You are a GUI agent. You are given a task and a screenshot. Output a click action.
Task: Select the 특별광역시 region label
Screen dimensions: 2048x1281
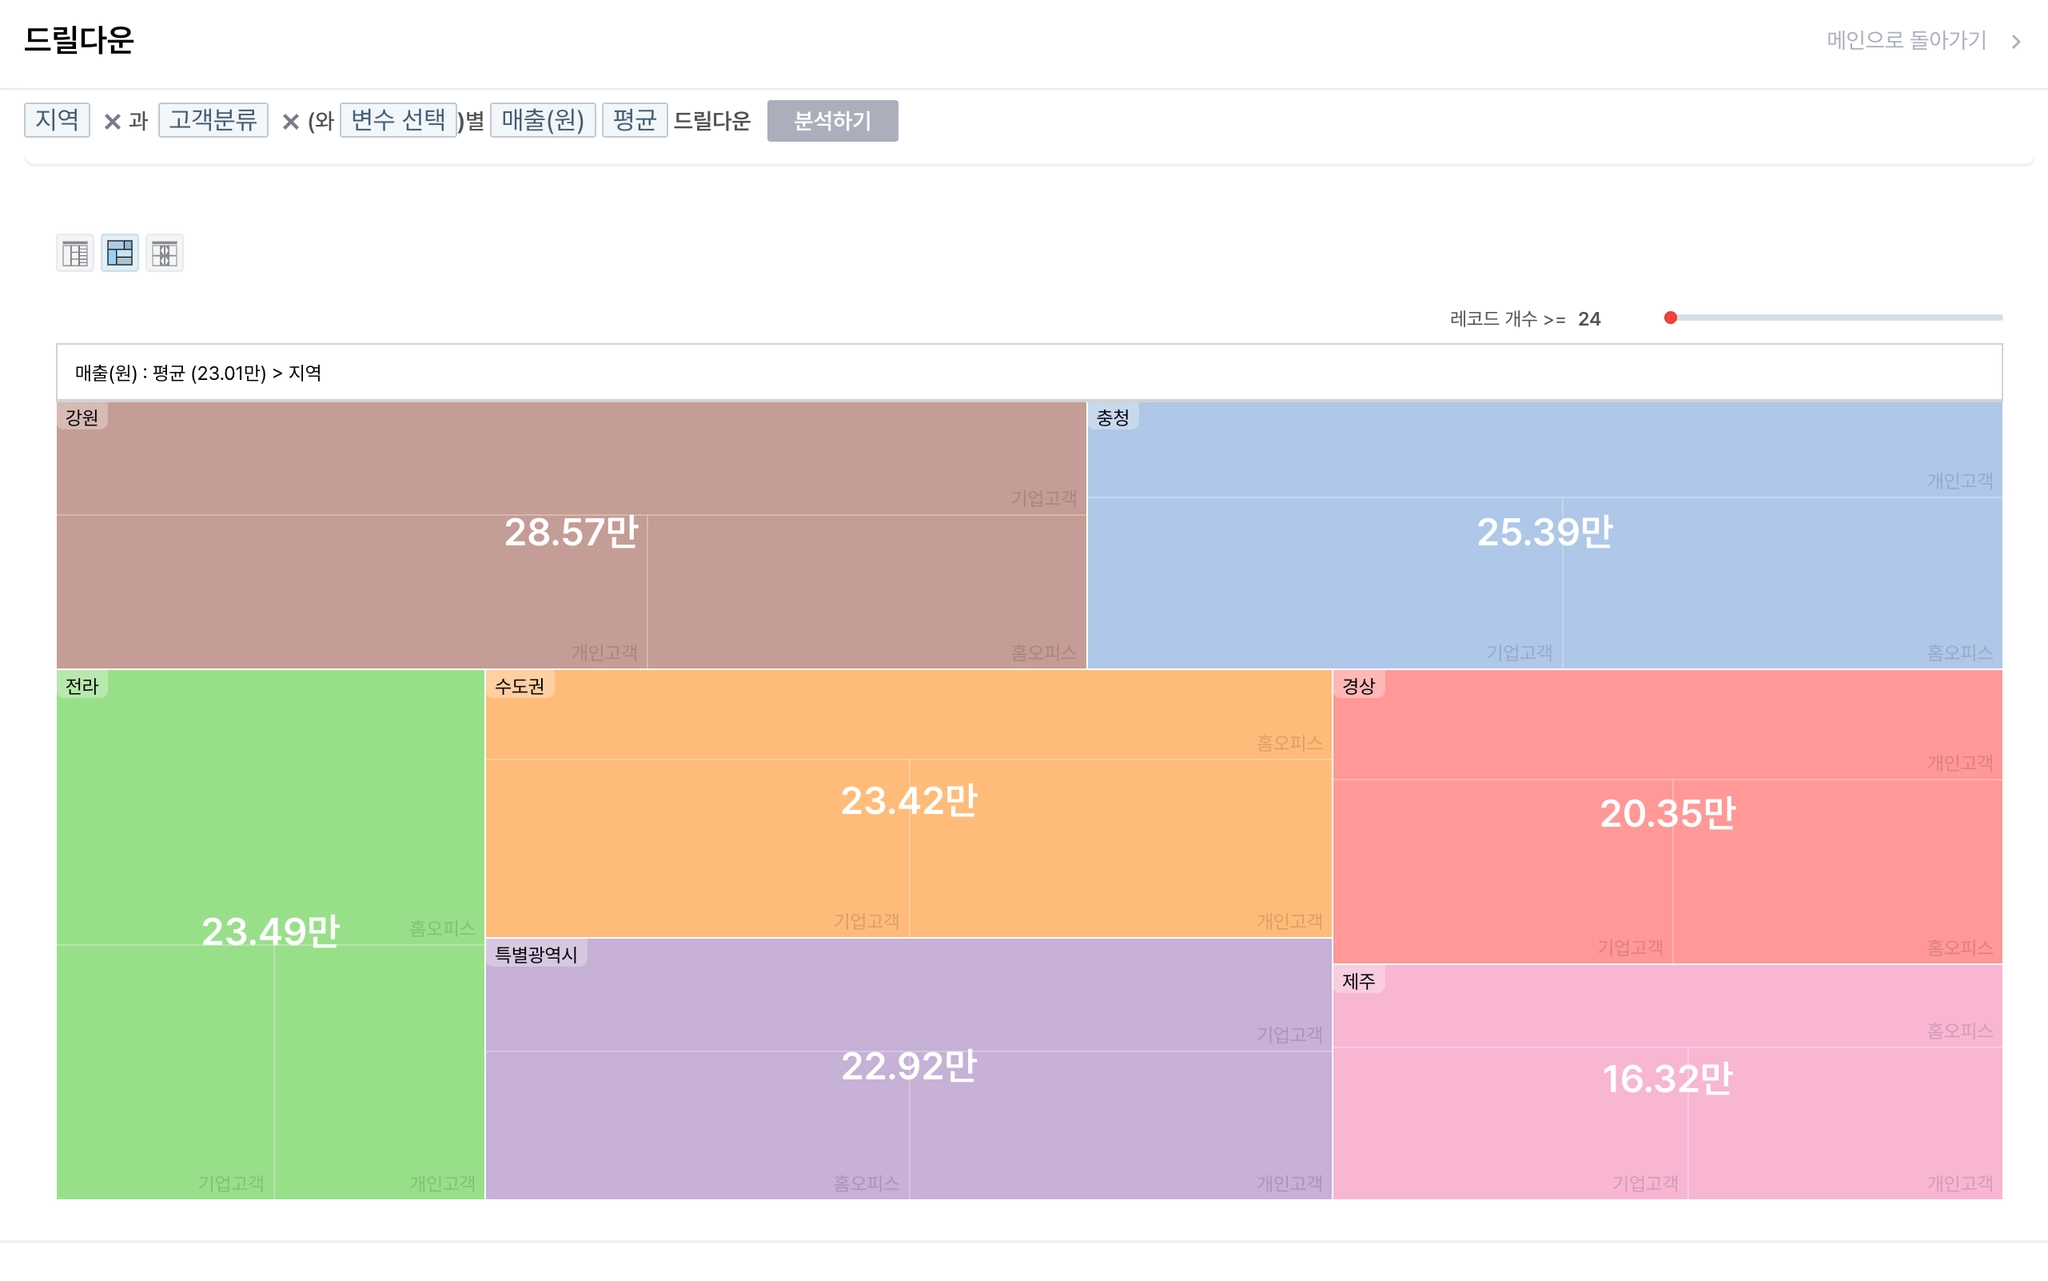pos(536,955)
